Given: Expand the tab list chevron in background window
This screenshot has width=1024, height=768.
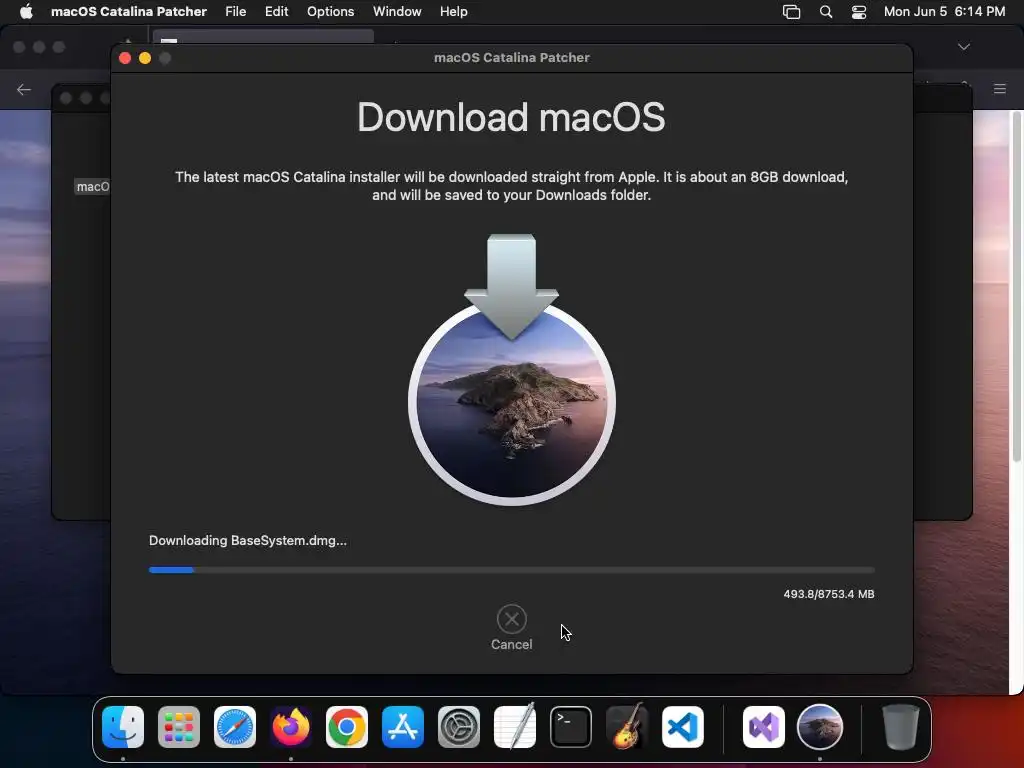Looking at the screenshot, I should tap(964, 47).
